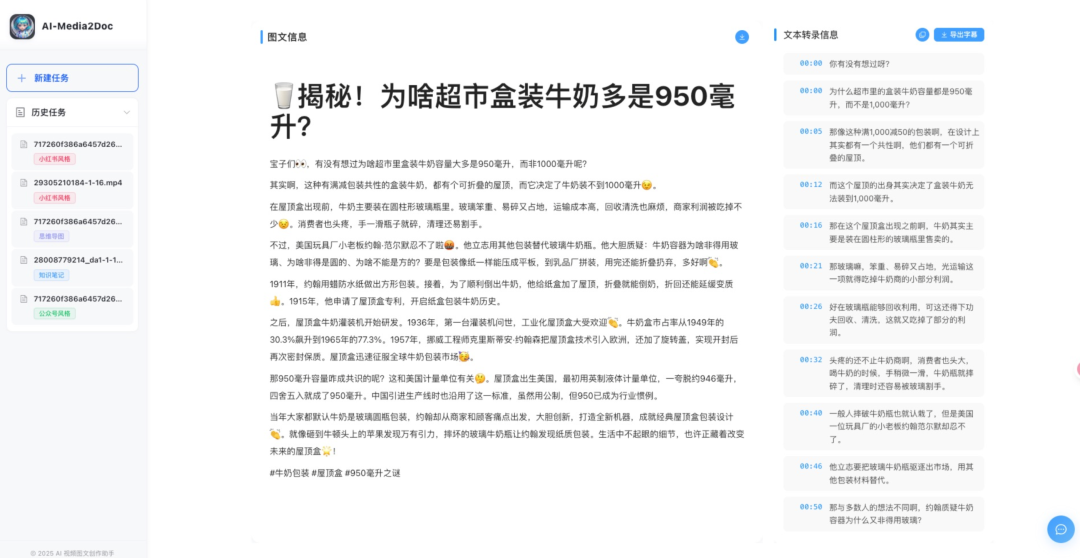Click the footer © 2025 AI 视频图文创作助手
This screenshot has height=558, width=1080.
pos(72,552)
